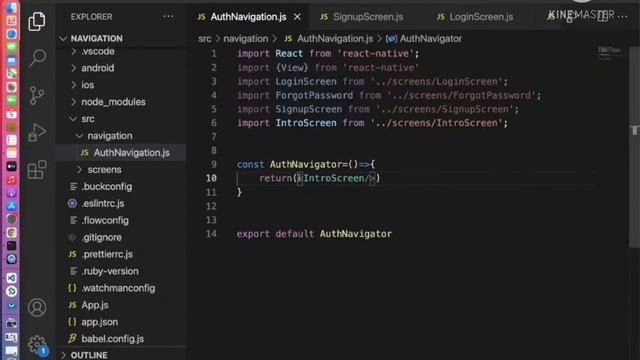Click the {View} import on line 2
This screenshot has height=360, width=640.
(x=328, y=68)
